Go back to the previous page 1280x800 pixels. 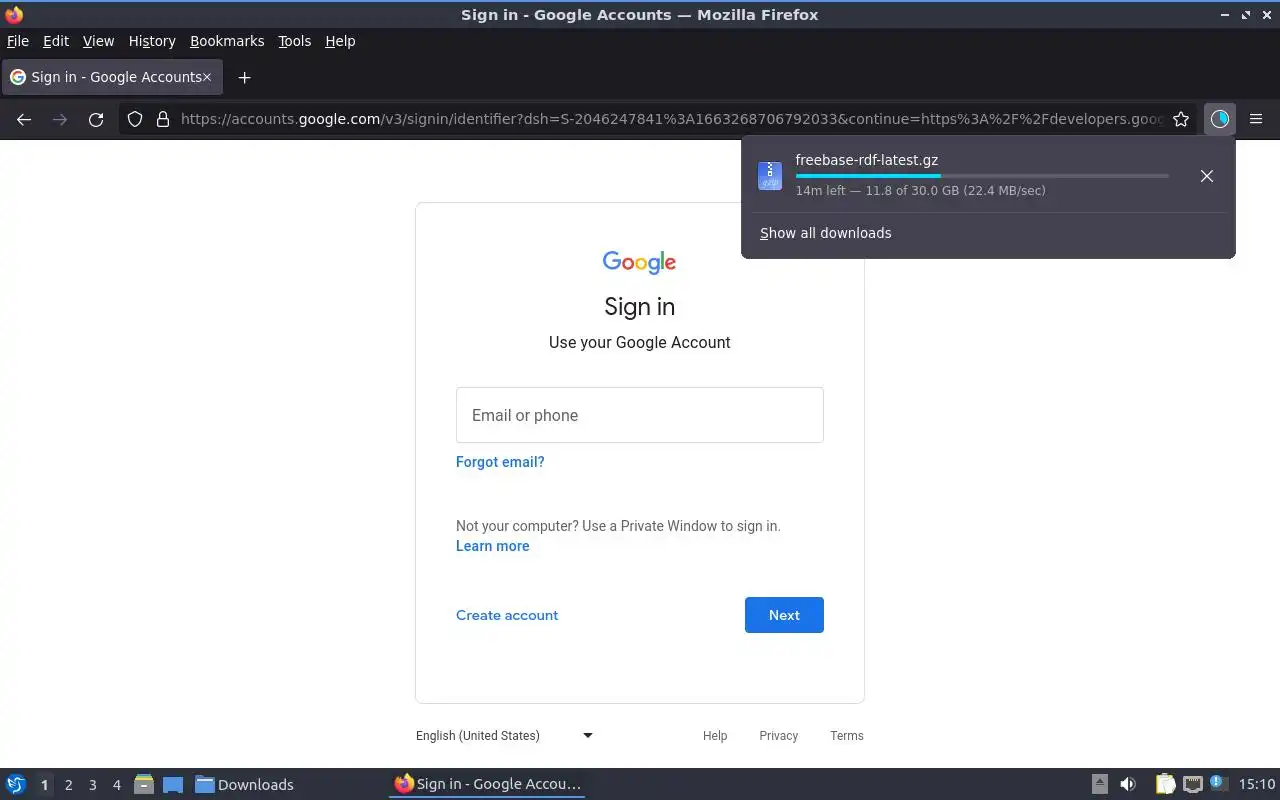(24, 119)
